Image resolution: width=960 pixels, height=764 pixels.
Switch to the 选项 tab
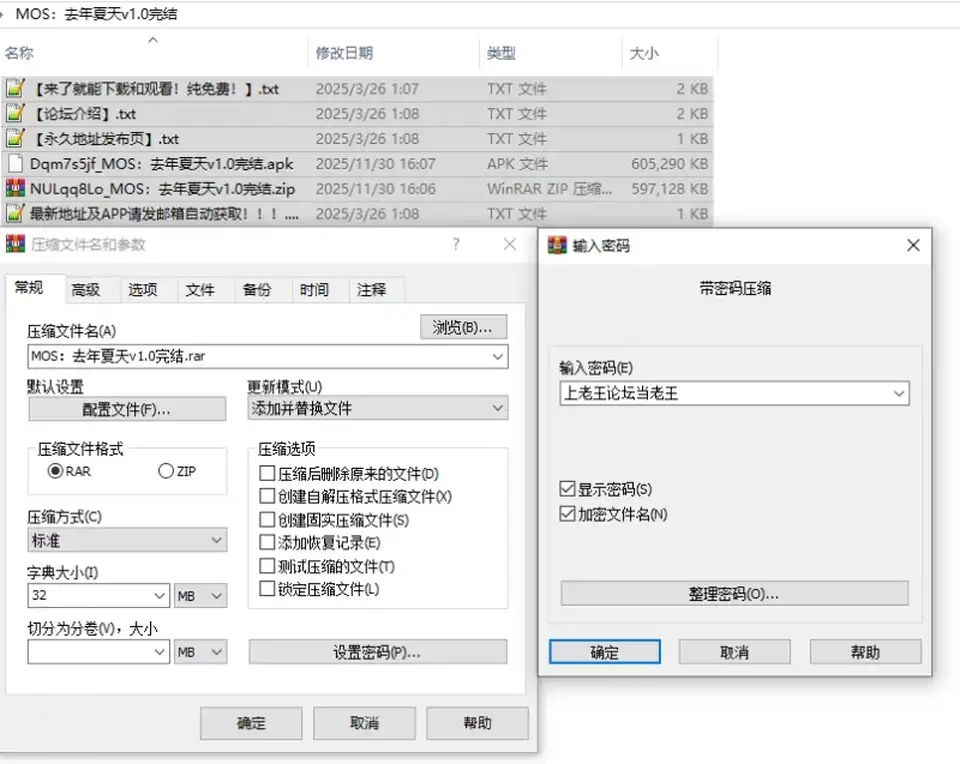pos(143,290)
